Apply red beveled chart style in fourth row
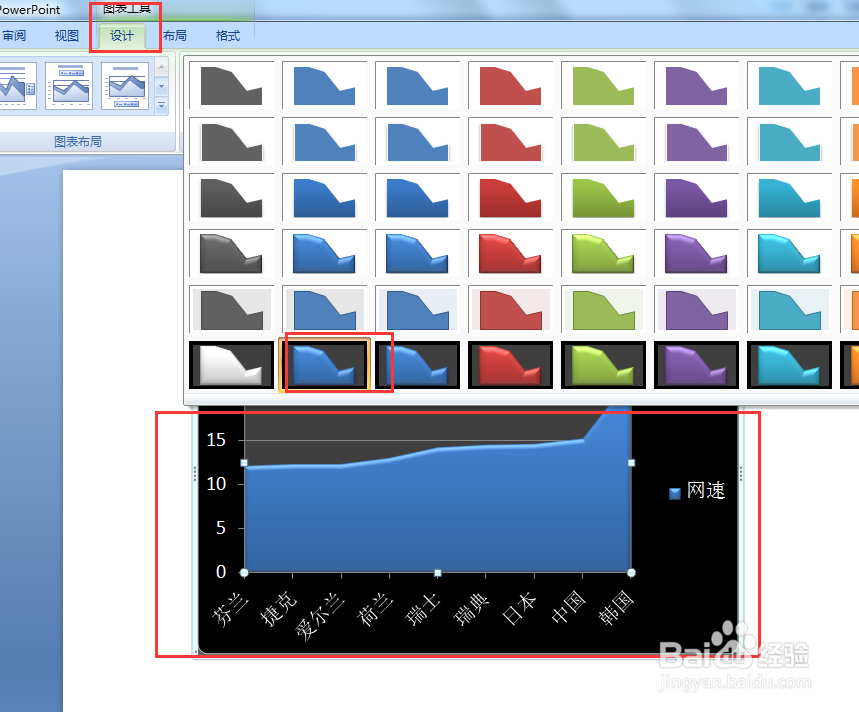Viewport: 859px width, 712px height. (510, 253)
